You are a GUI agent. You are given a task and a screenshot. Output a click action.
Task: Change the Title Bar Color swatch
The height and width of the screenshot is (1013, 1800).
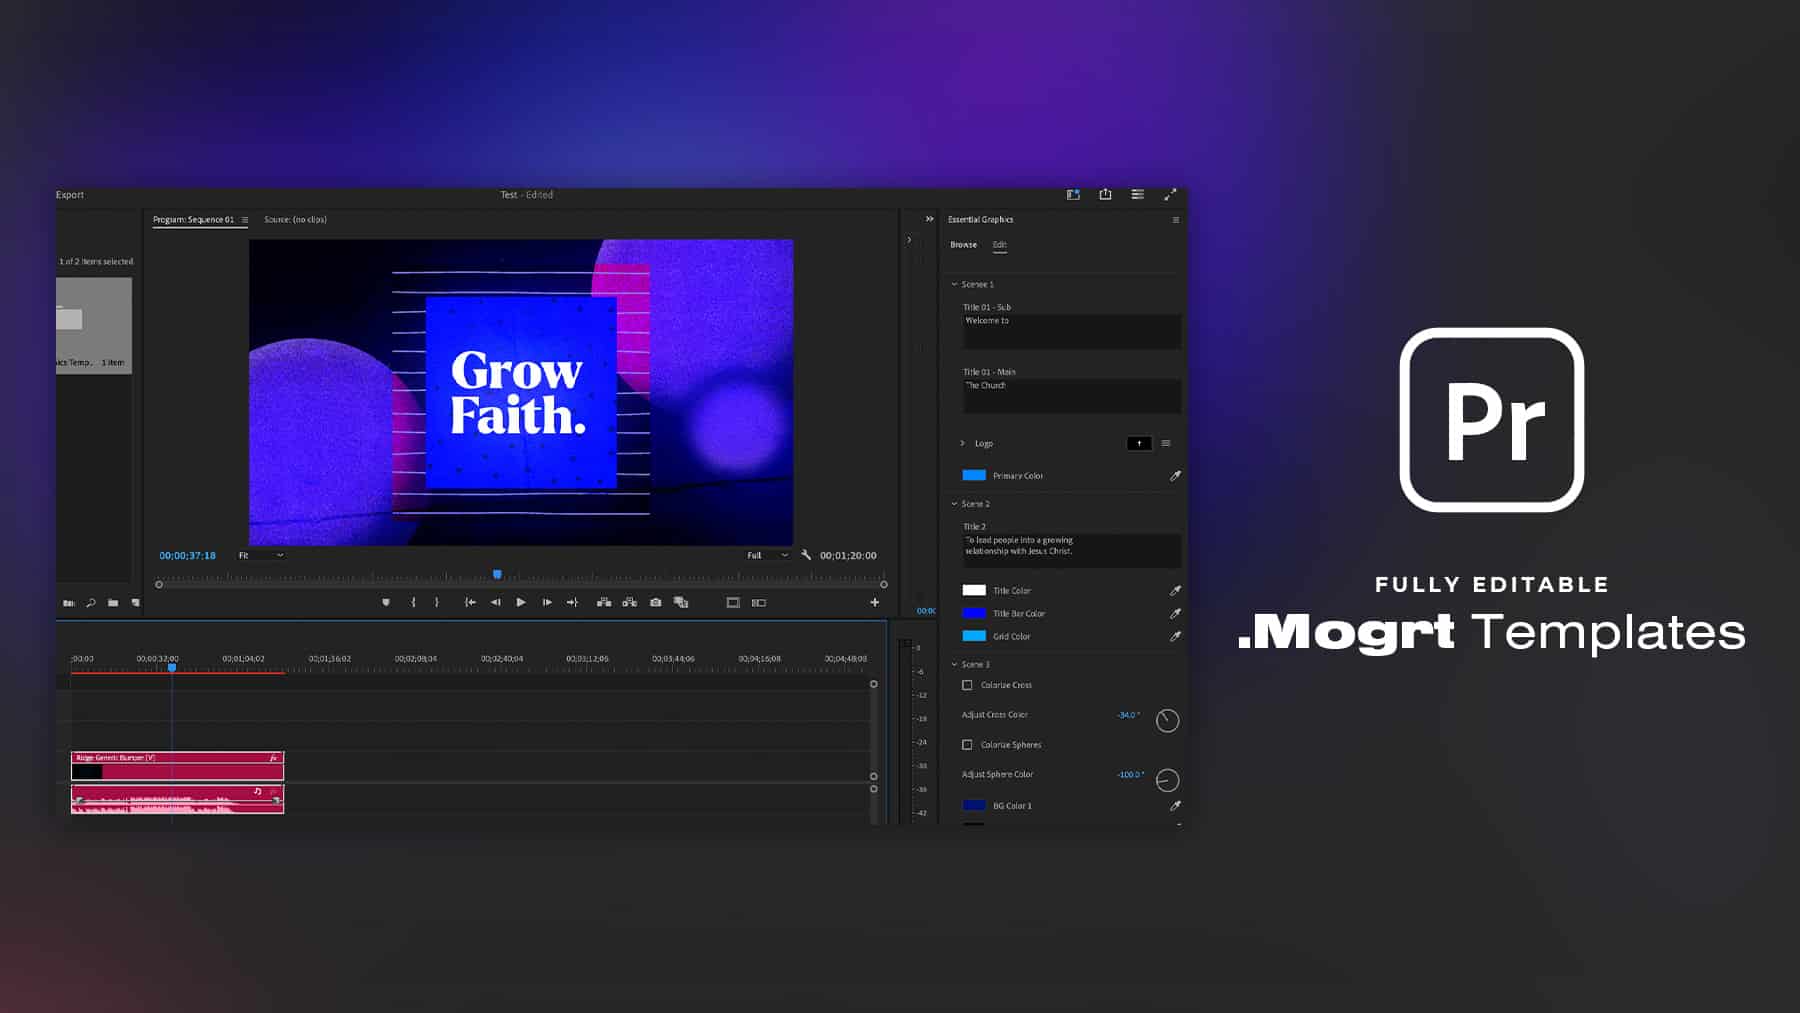pos(974,613)
